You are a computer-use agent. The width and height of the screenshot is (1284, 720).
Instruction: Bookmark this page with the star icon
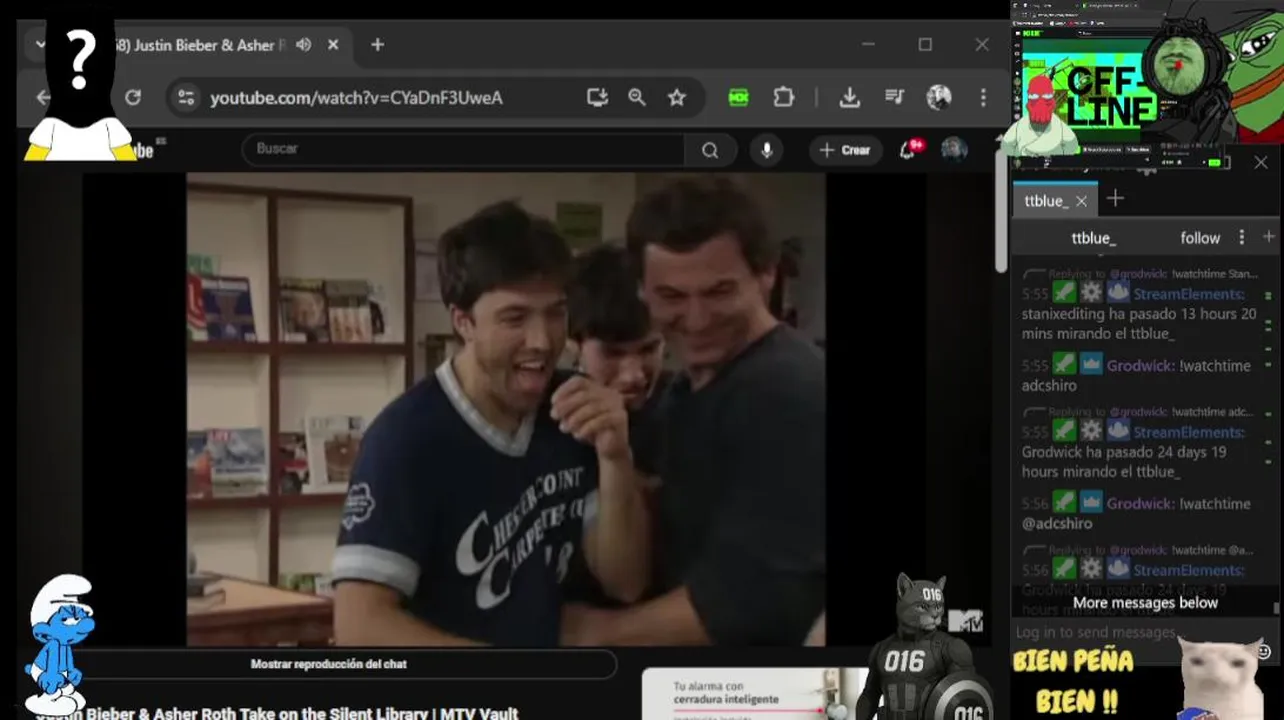click(677, 97)
